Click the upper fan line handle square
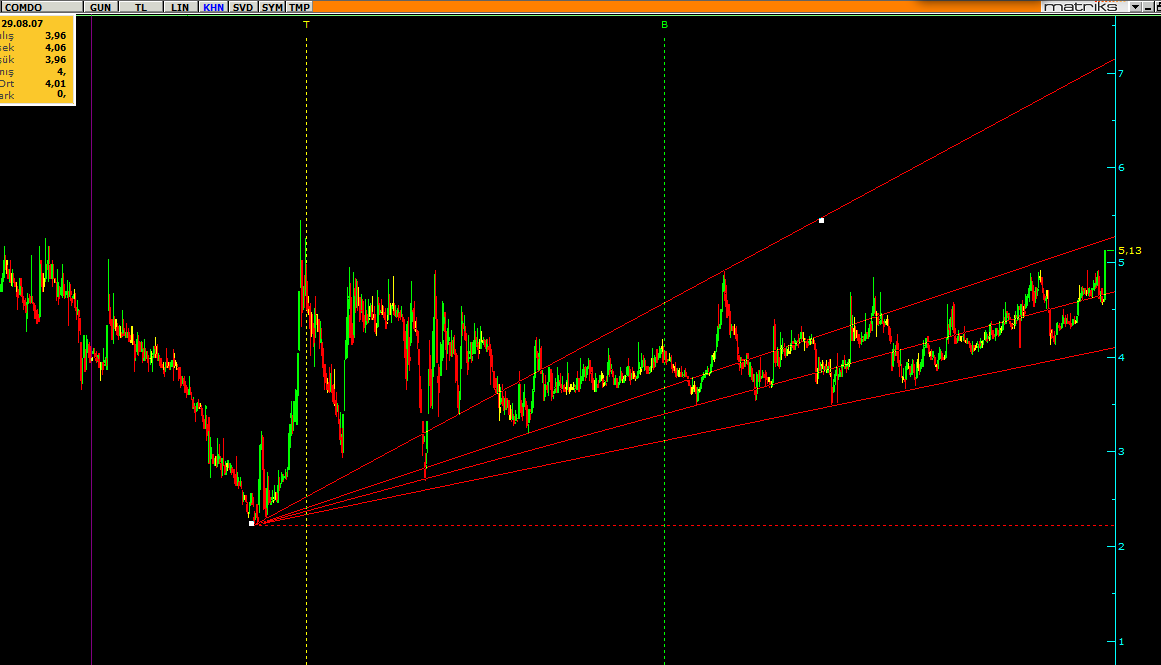The image size is (1161, 665). [x=821, y=221]
